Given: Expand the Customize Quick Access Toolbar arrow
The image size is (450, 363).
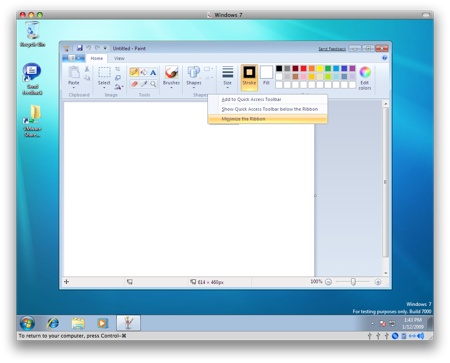Looking at the screenshot, I should [105, 48].
